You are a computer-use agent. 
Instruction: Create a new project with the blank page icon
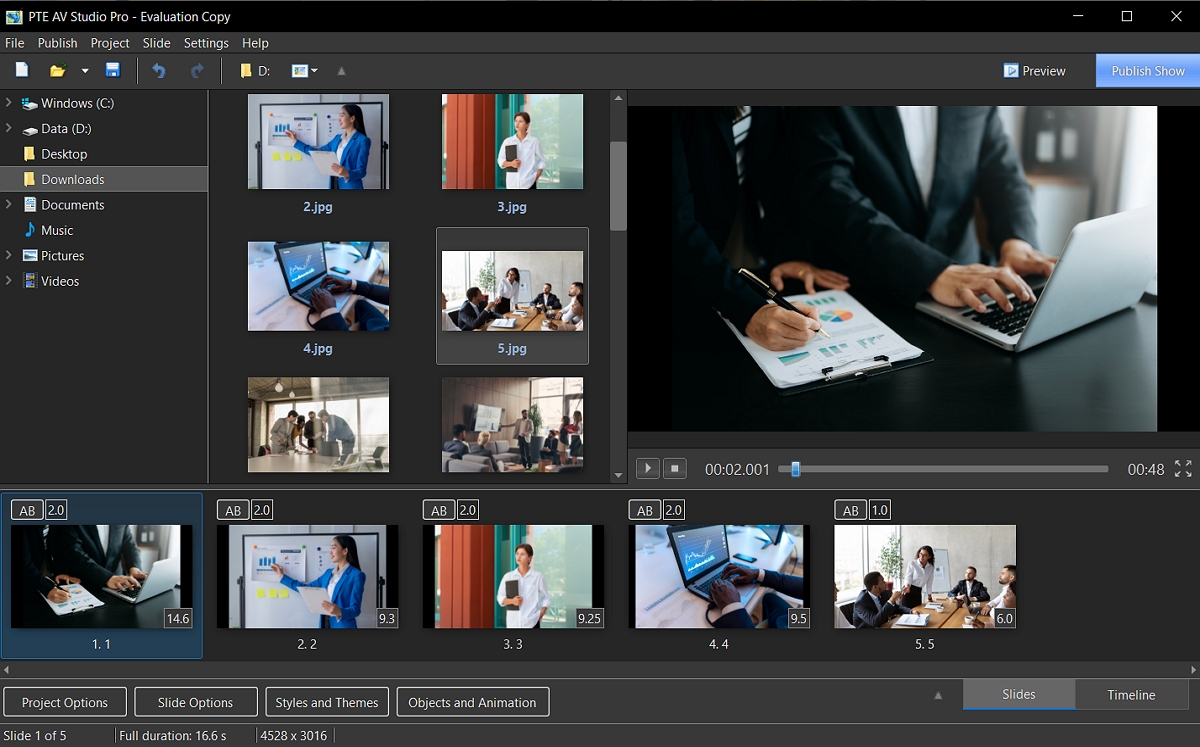tap(21, 70)
